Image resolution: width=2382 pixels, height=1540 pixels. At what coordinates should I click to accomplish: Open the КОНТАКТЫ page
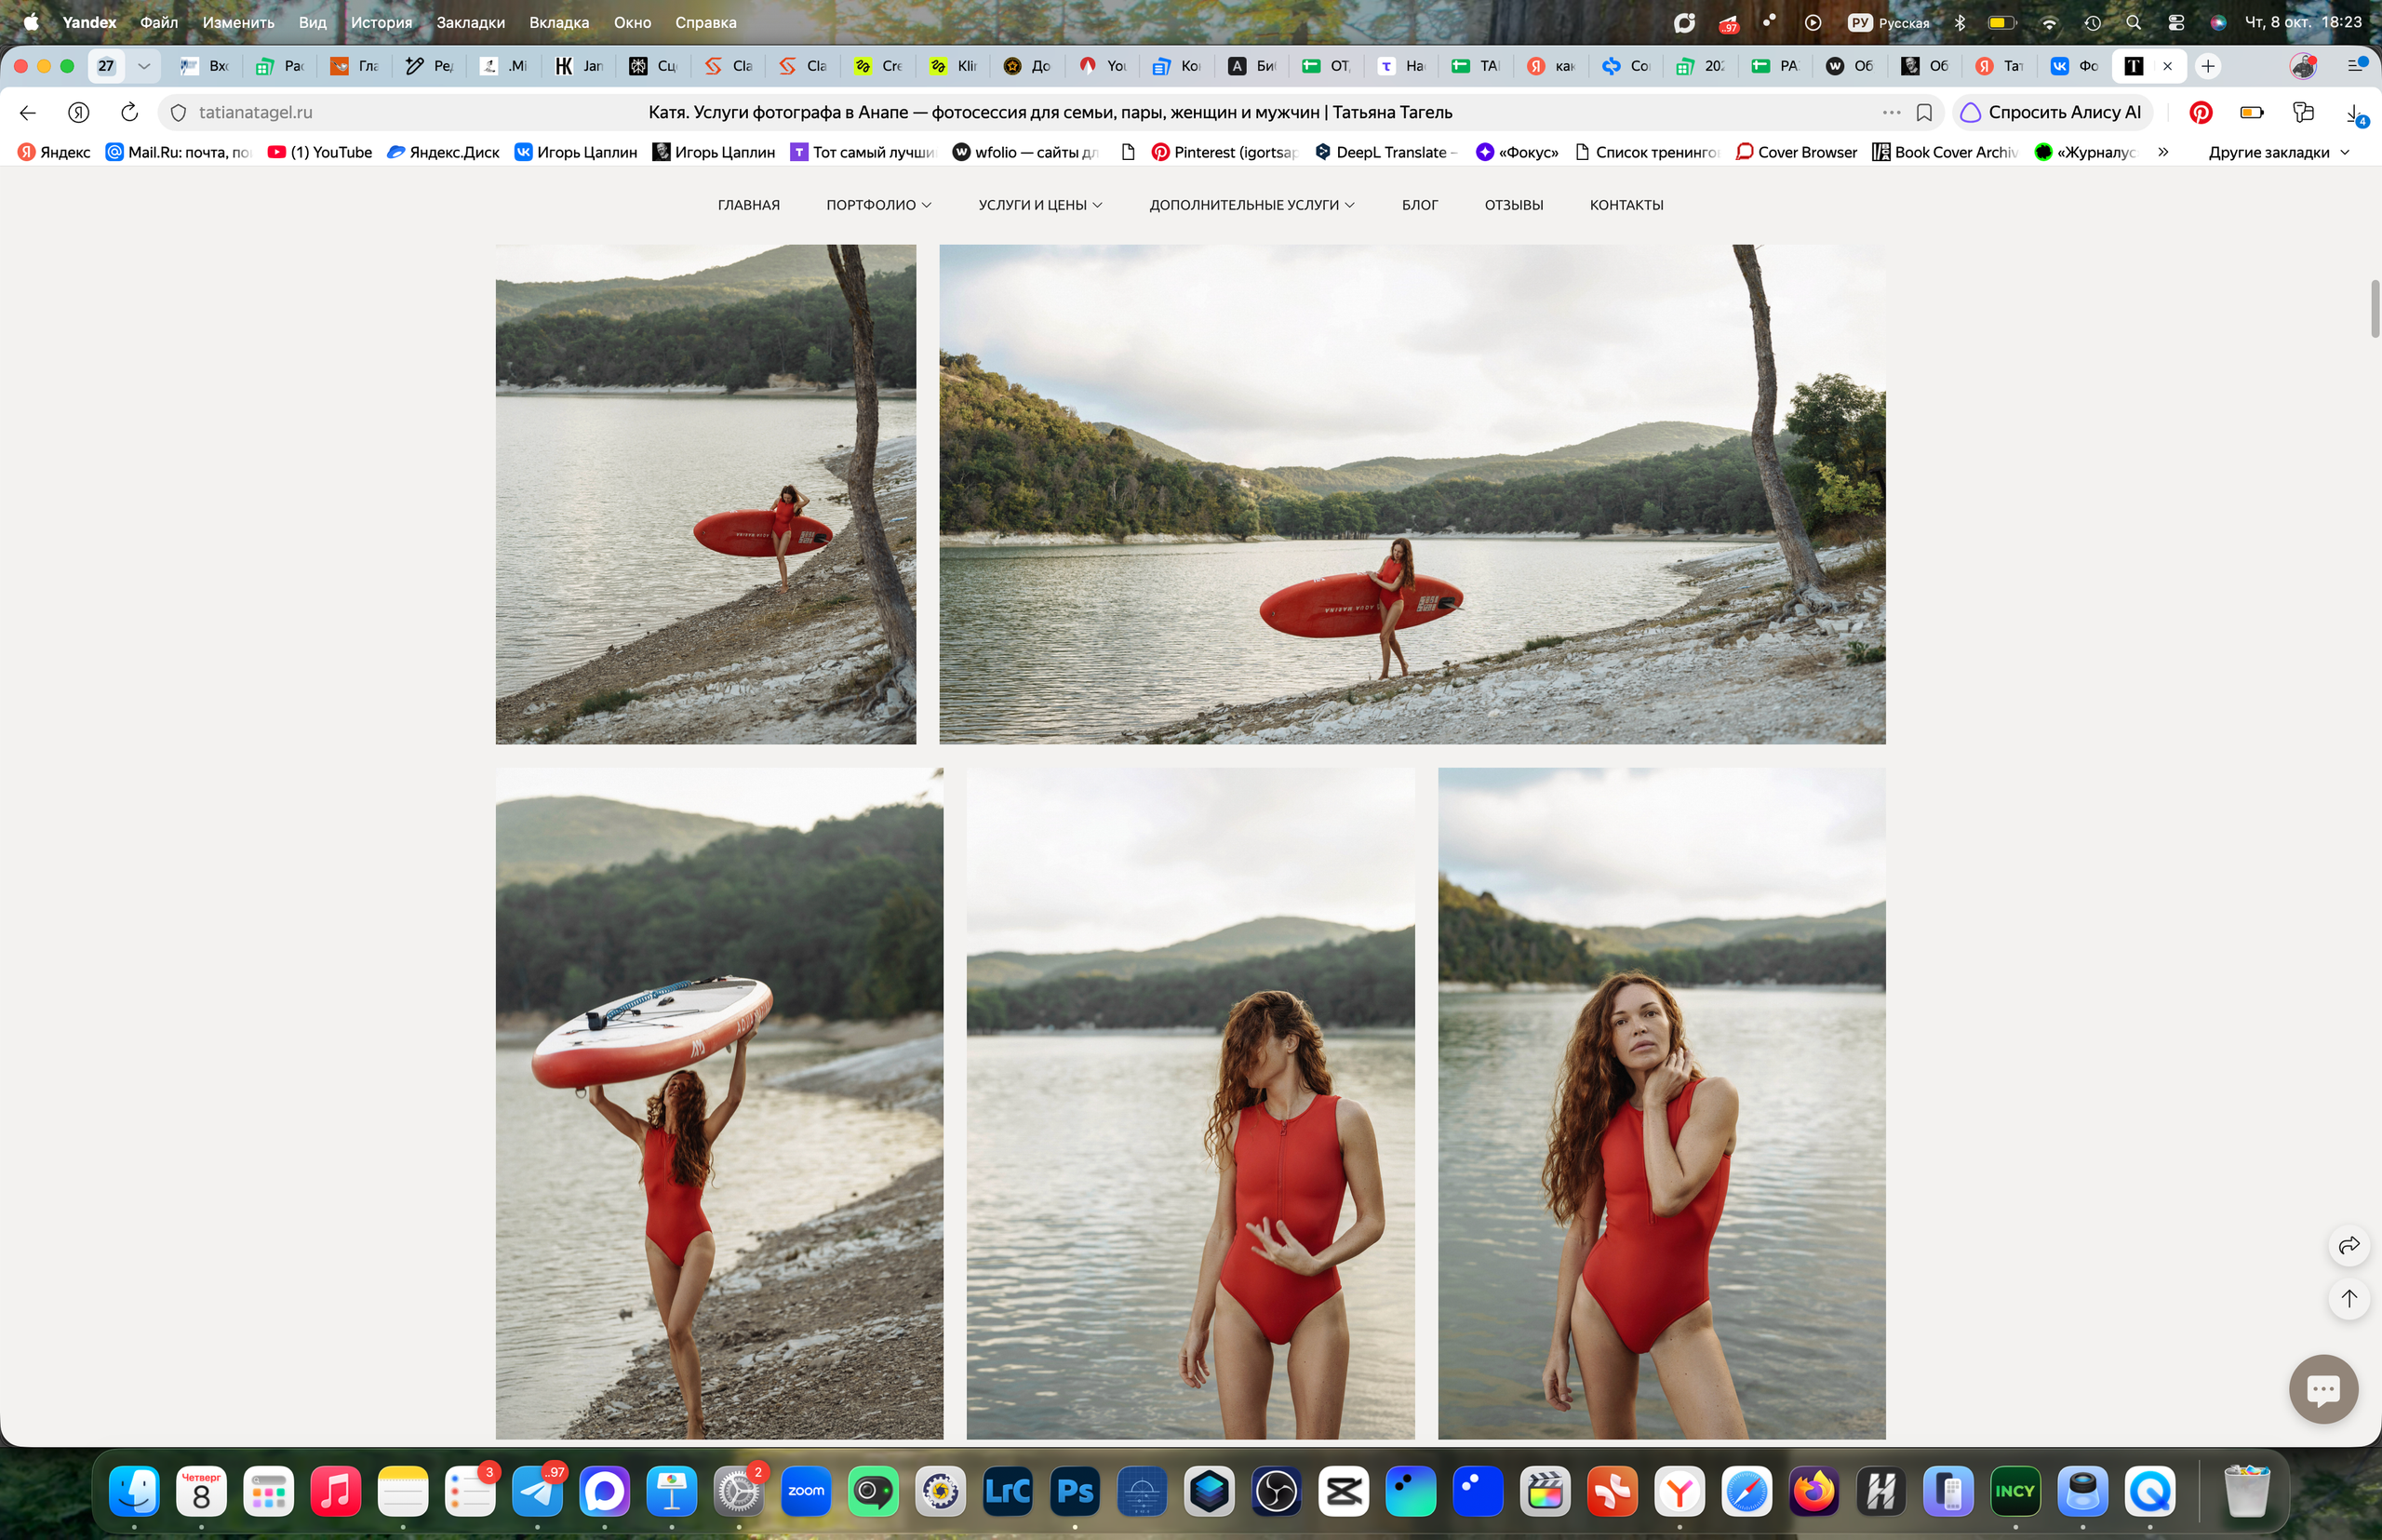(x=1626, y=205)
